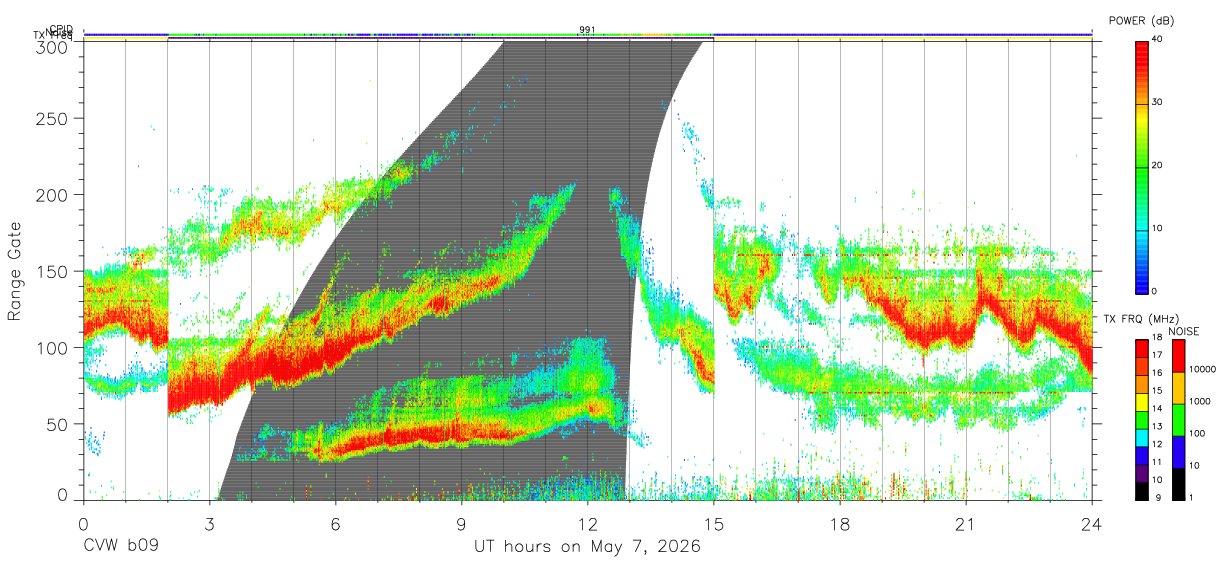Click the 991 CPID value above plot

587,30
